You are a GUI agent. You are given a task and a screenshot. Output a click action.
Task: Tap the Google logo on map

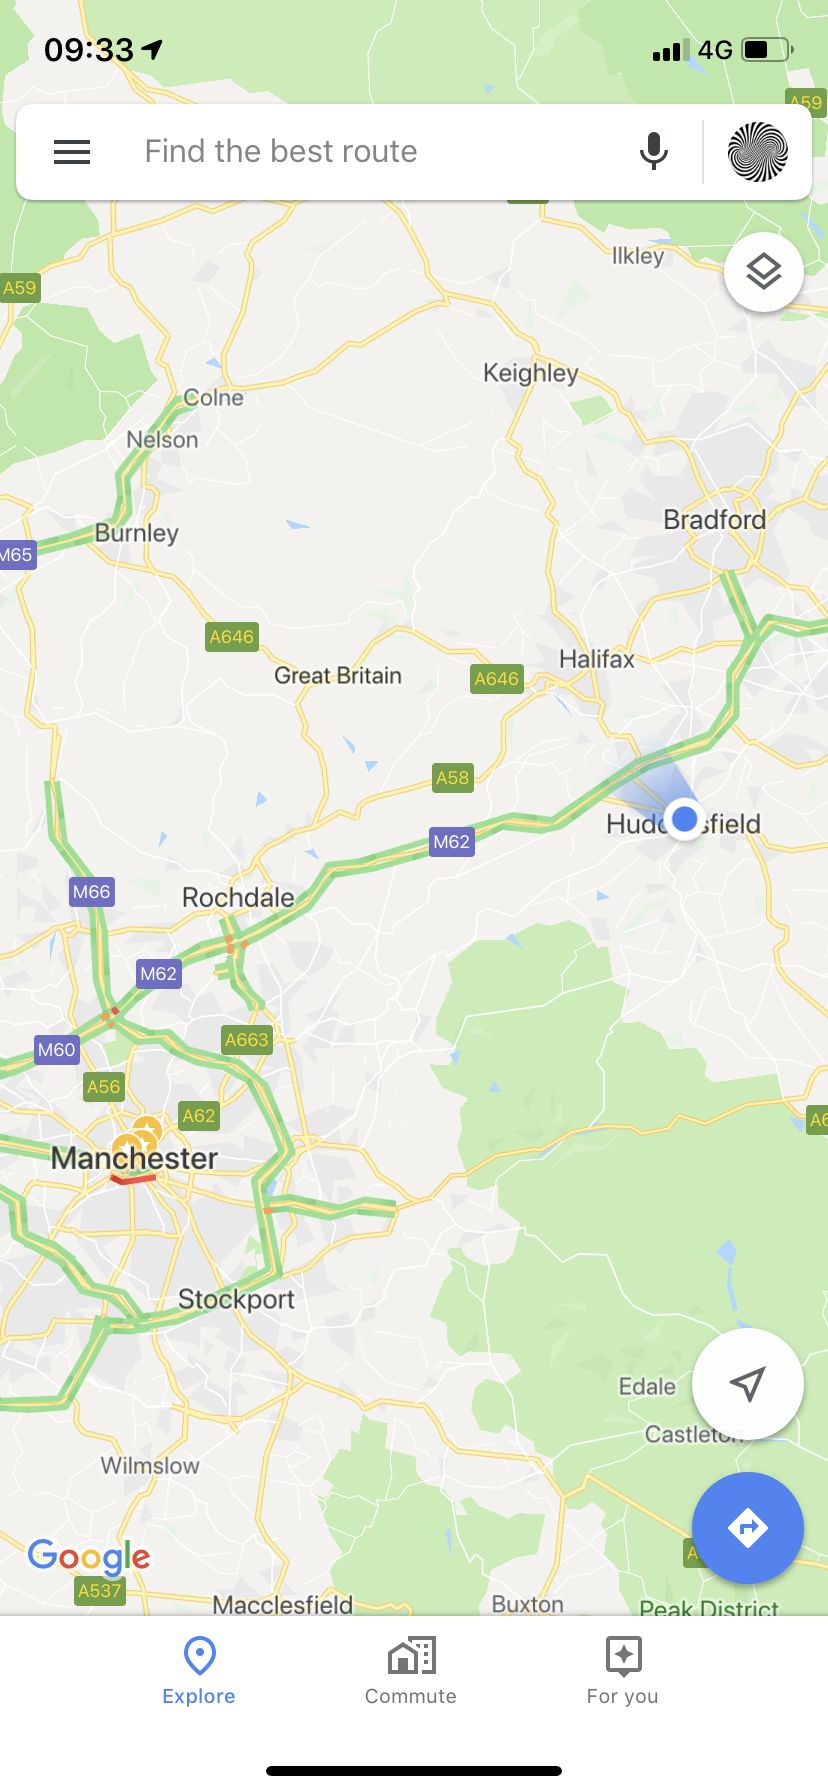89,1556
